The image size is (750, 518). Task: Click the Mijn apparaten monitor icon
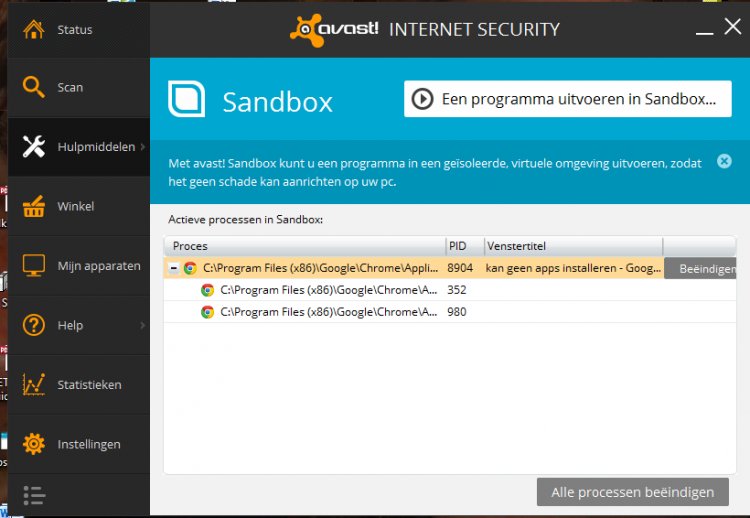(33, 265)
